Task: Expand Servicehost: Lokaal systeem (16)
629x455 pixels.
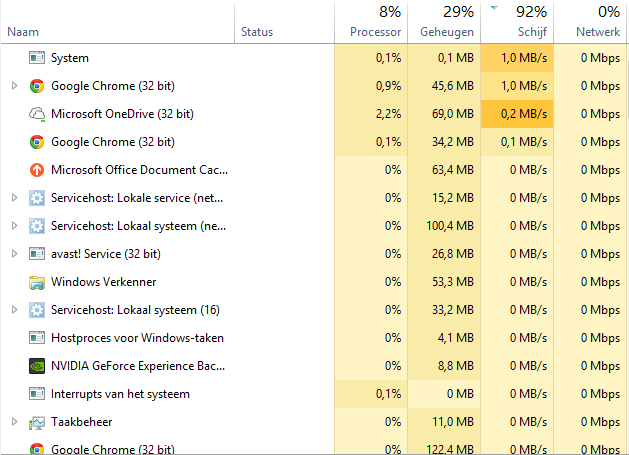Action: point(14,309)
